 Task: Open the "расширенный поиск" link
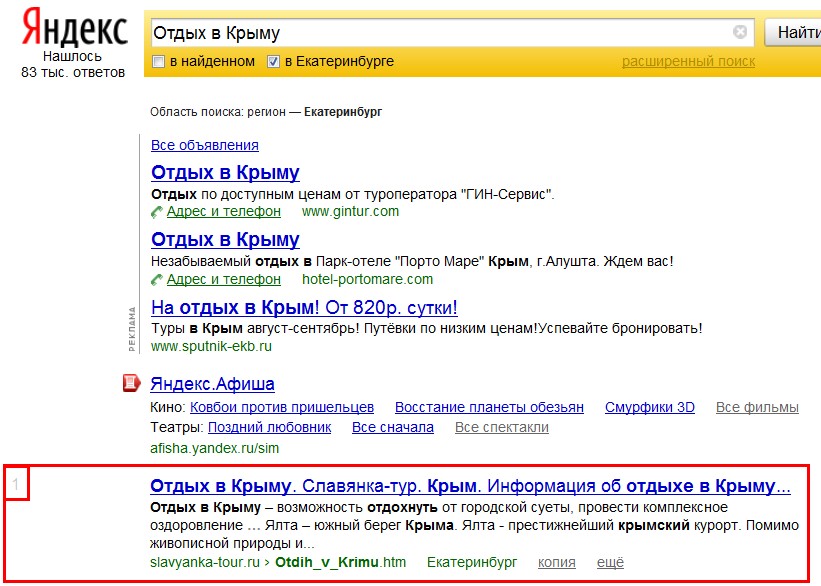[688, 62]
